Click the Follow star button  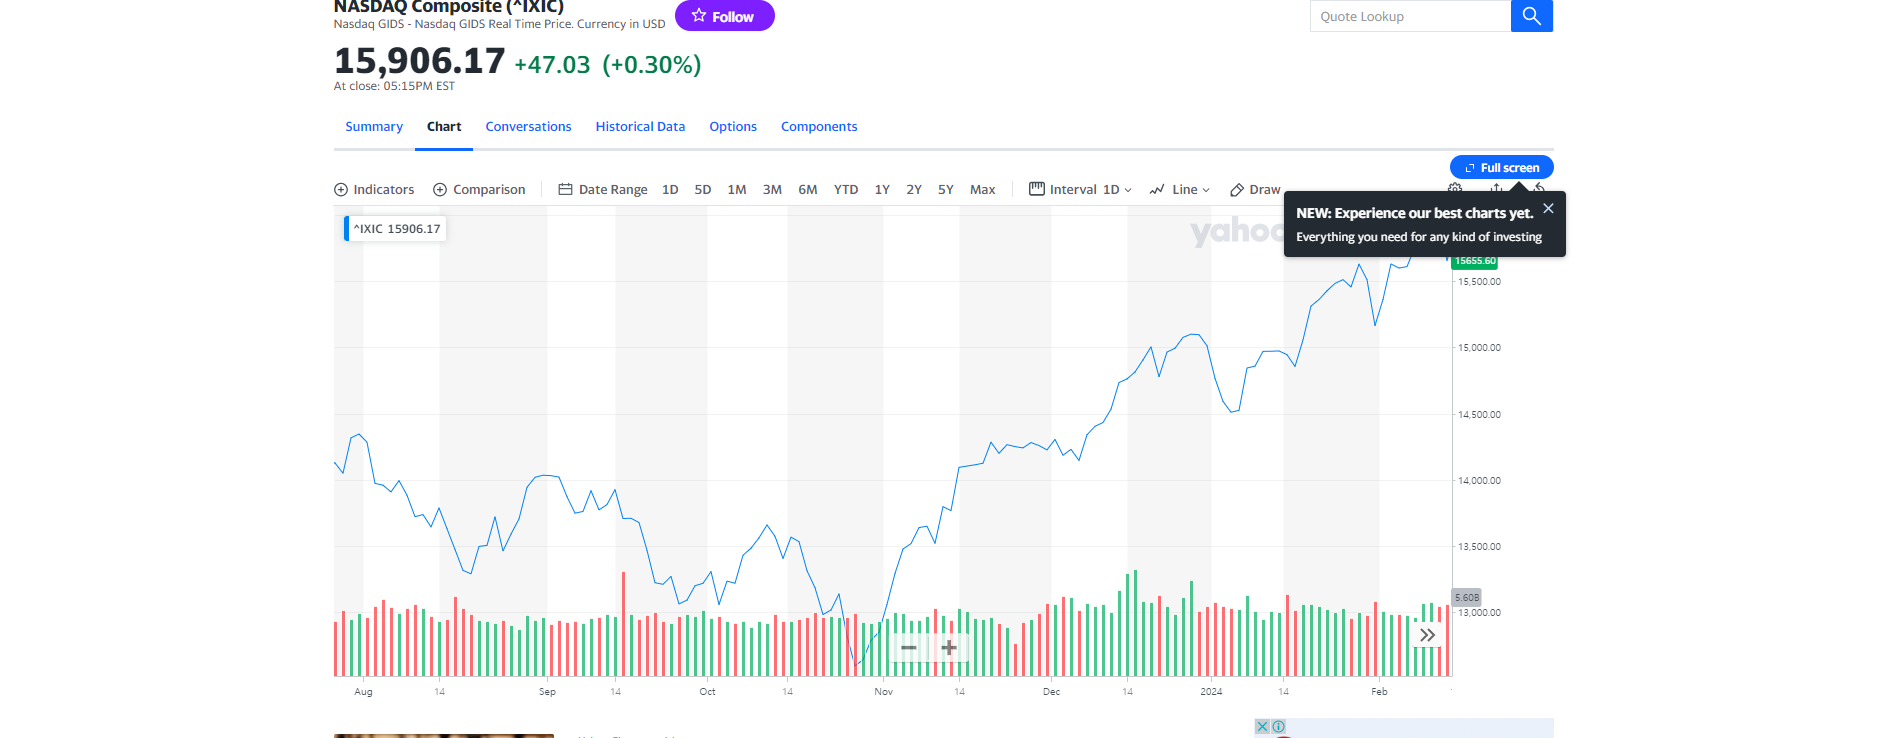[724, 16]
